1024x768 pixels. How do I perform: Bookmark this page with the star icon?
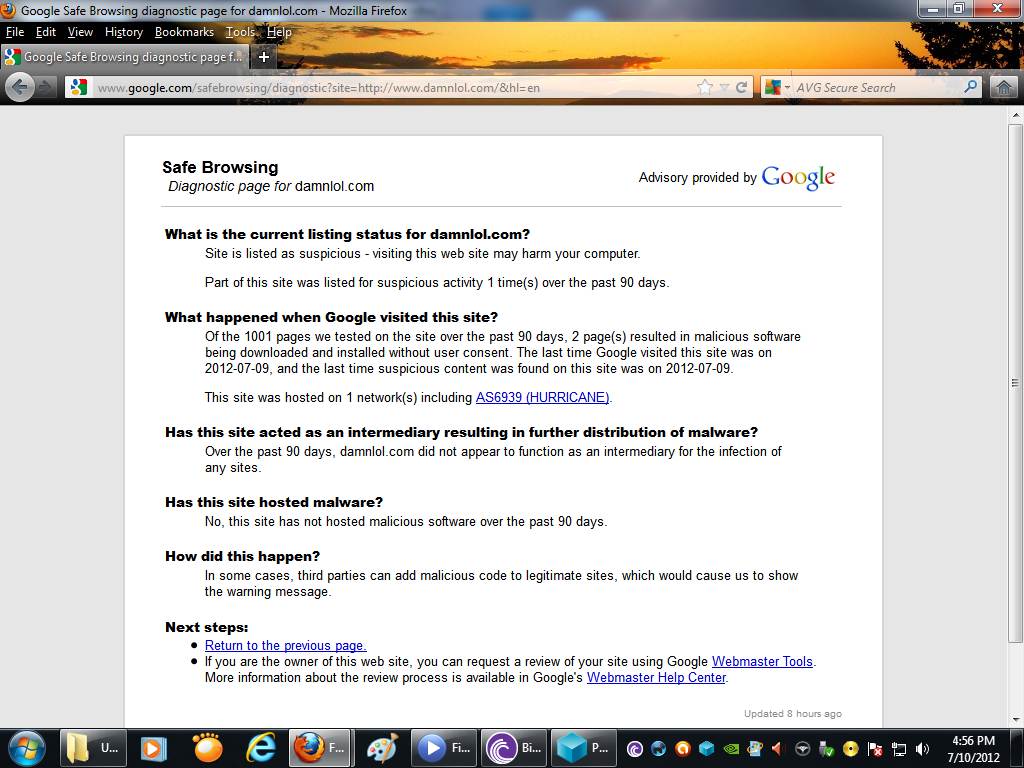pos(705,88)
